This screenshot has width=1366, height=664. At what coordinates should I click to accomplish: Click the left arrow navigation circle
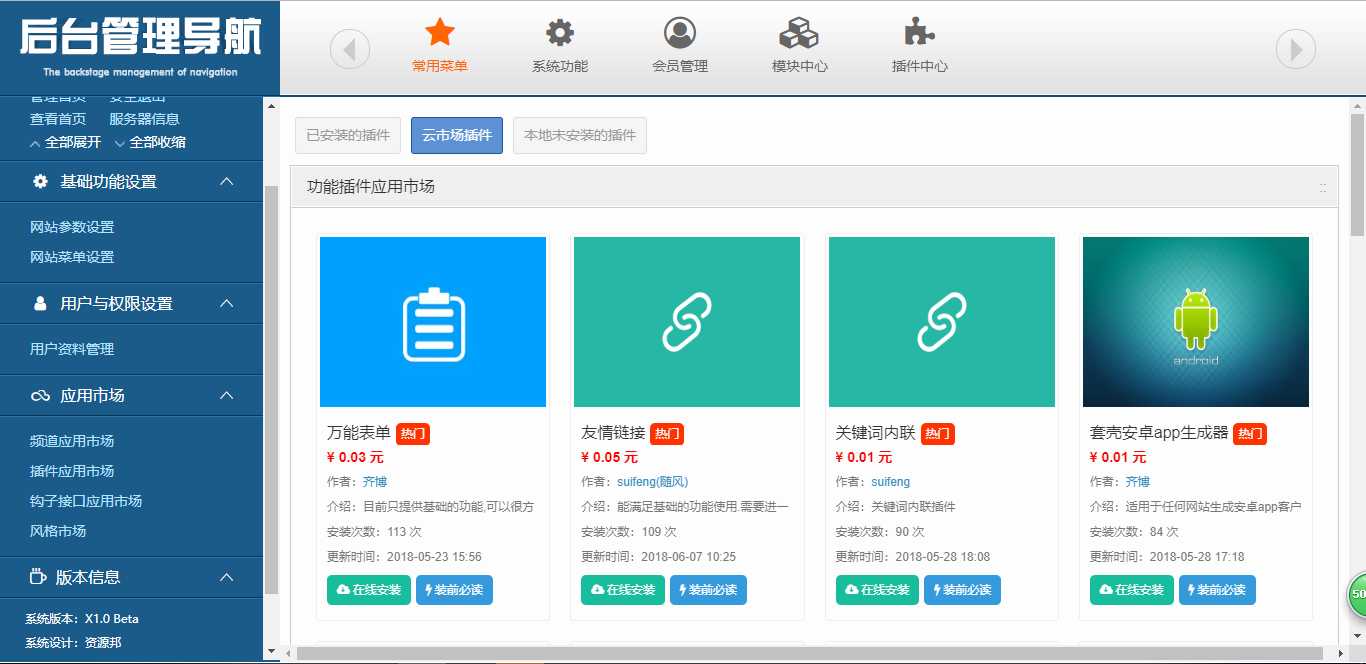350,49
